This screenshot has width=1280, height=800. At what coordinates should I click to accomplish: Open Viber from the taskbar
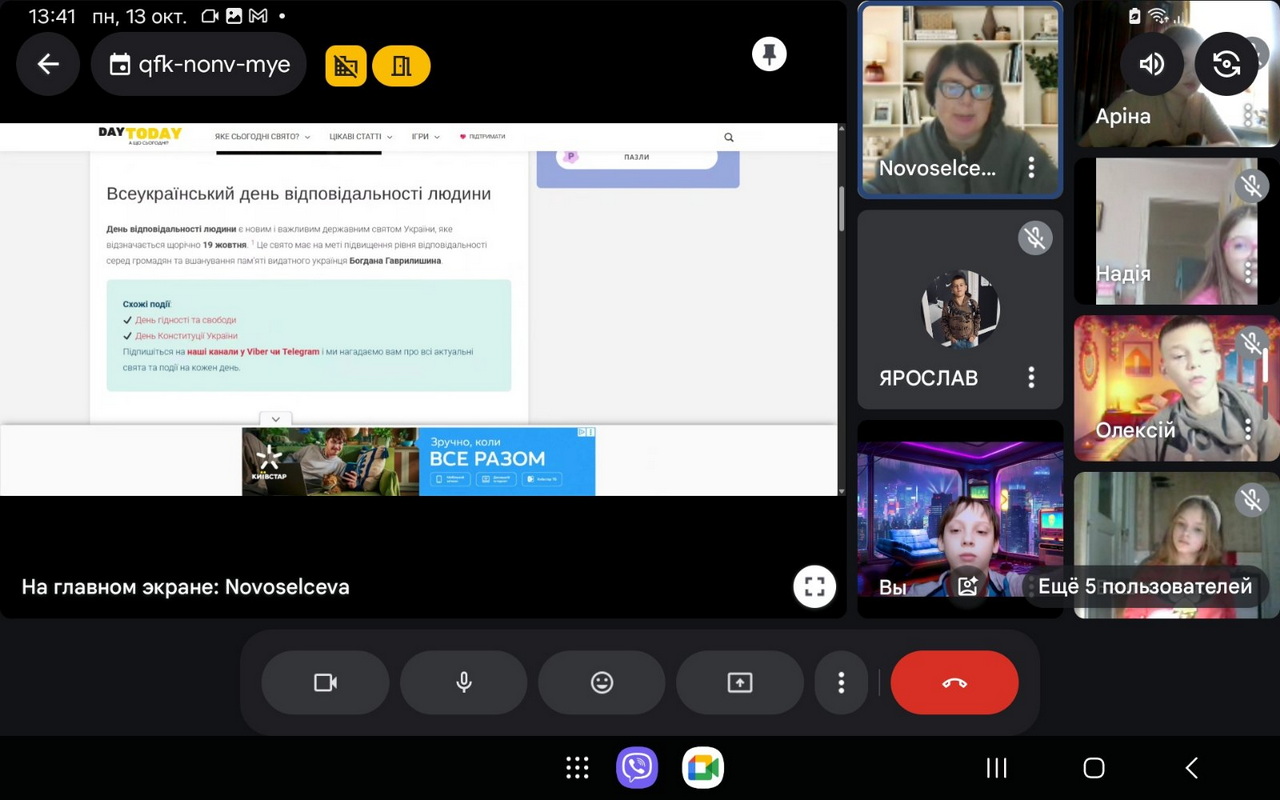coord(637,768)
